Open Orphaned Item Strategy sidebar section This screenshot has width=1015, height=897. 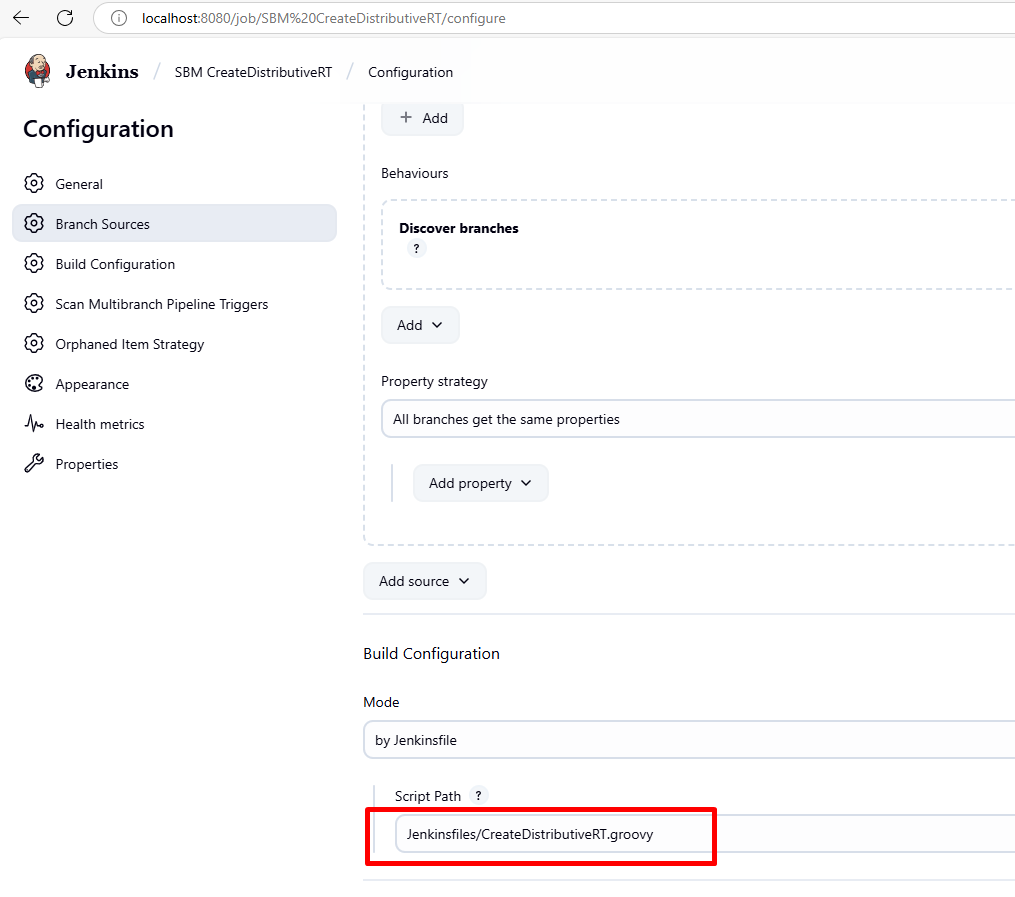(x=129, y=344)
